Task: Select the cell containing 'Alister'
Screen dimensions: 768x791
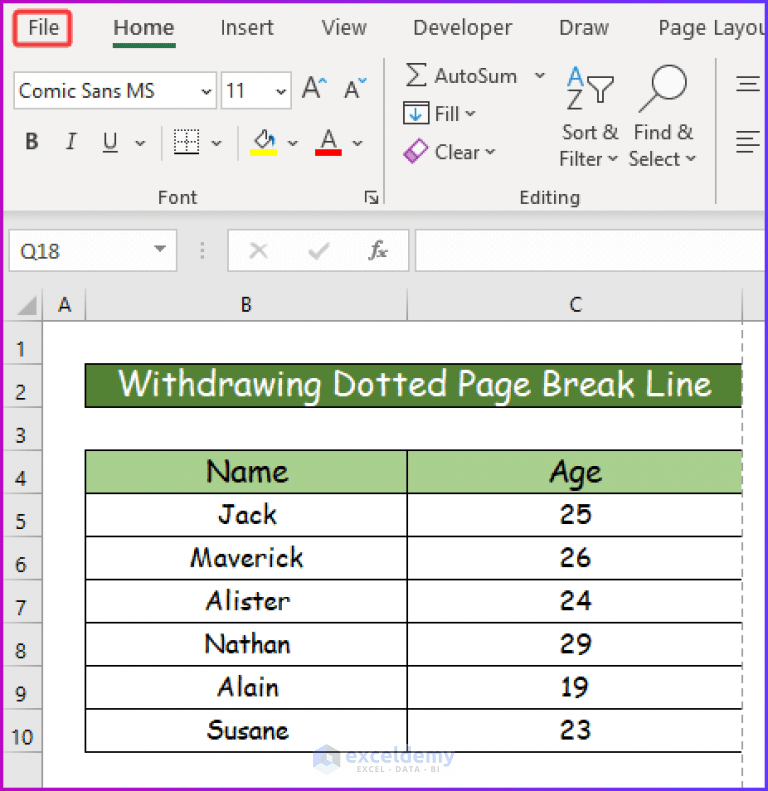Action: click(x=246, y=601)
